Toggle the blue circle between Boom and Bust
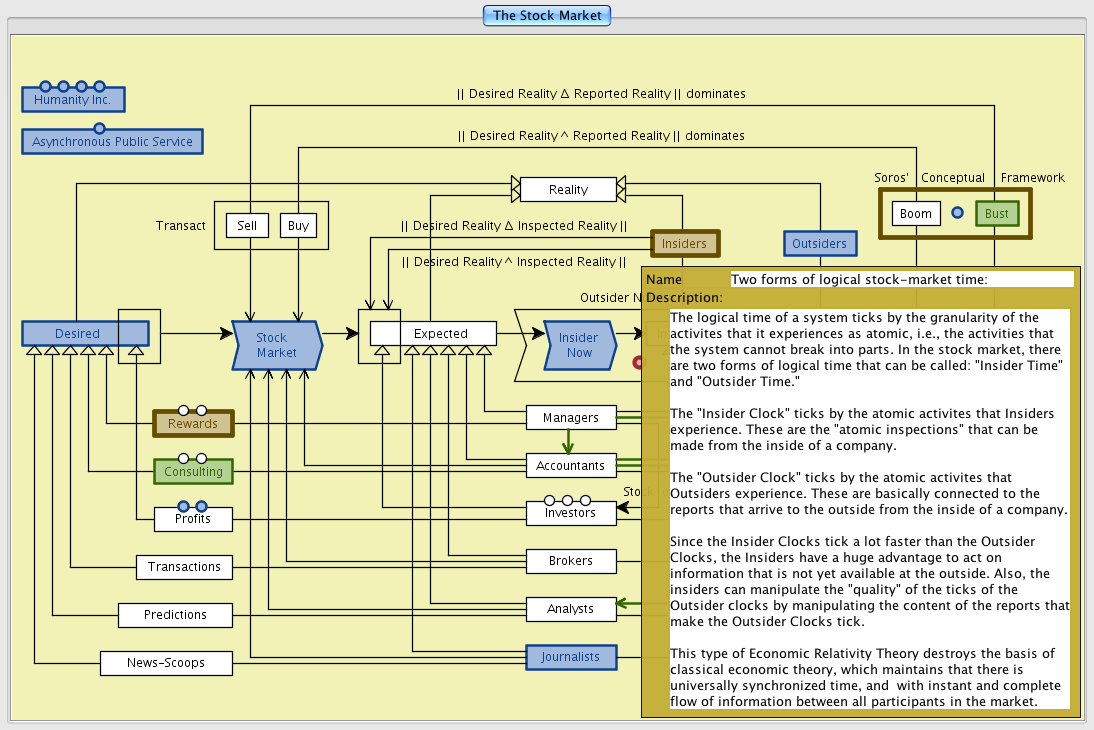Screen dimensions: 1094x730 click(957, 213)
